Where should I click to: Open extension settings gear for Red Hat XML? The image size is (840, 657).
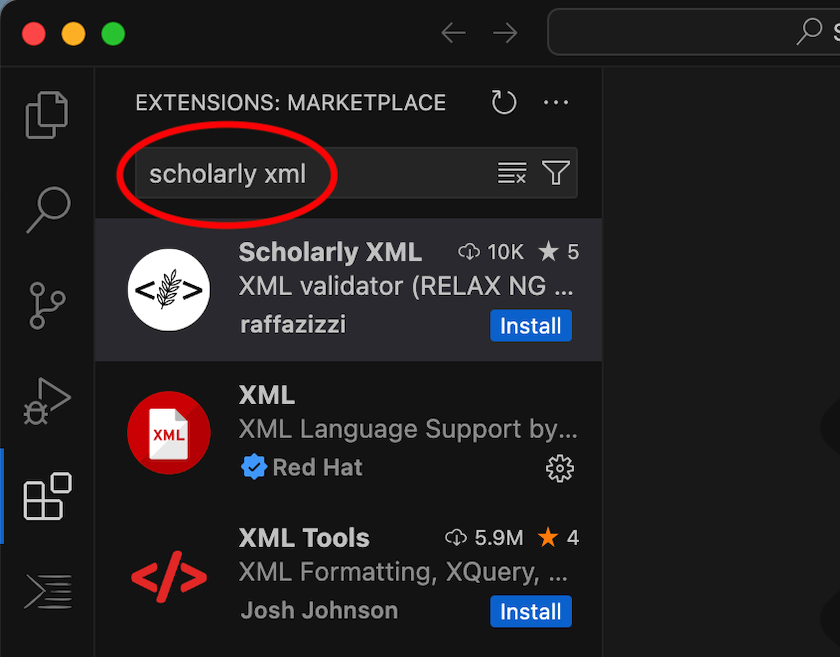(560, 468)
